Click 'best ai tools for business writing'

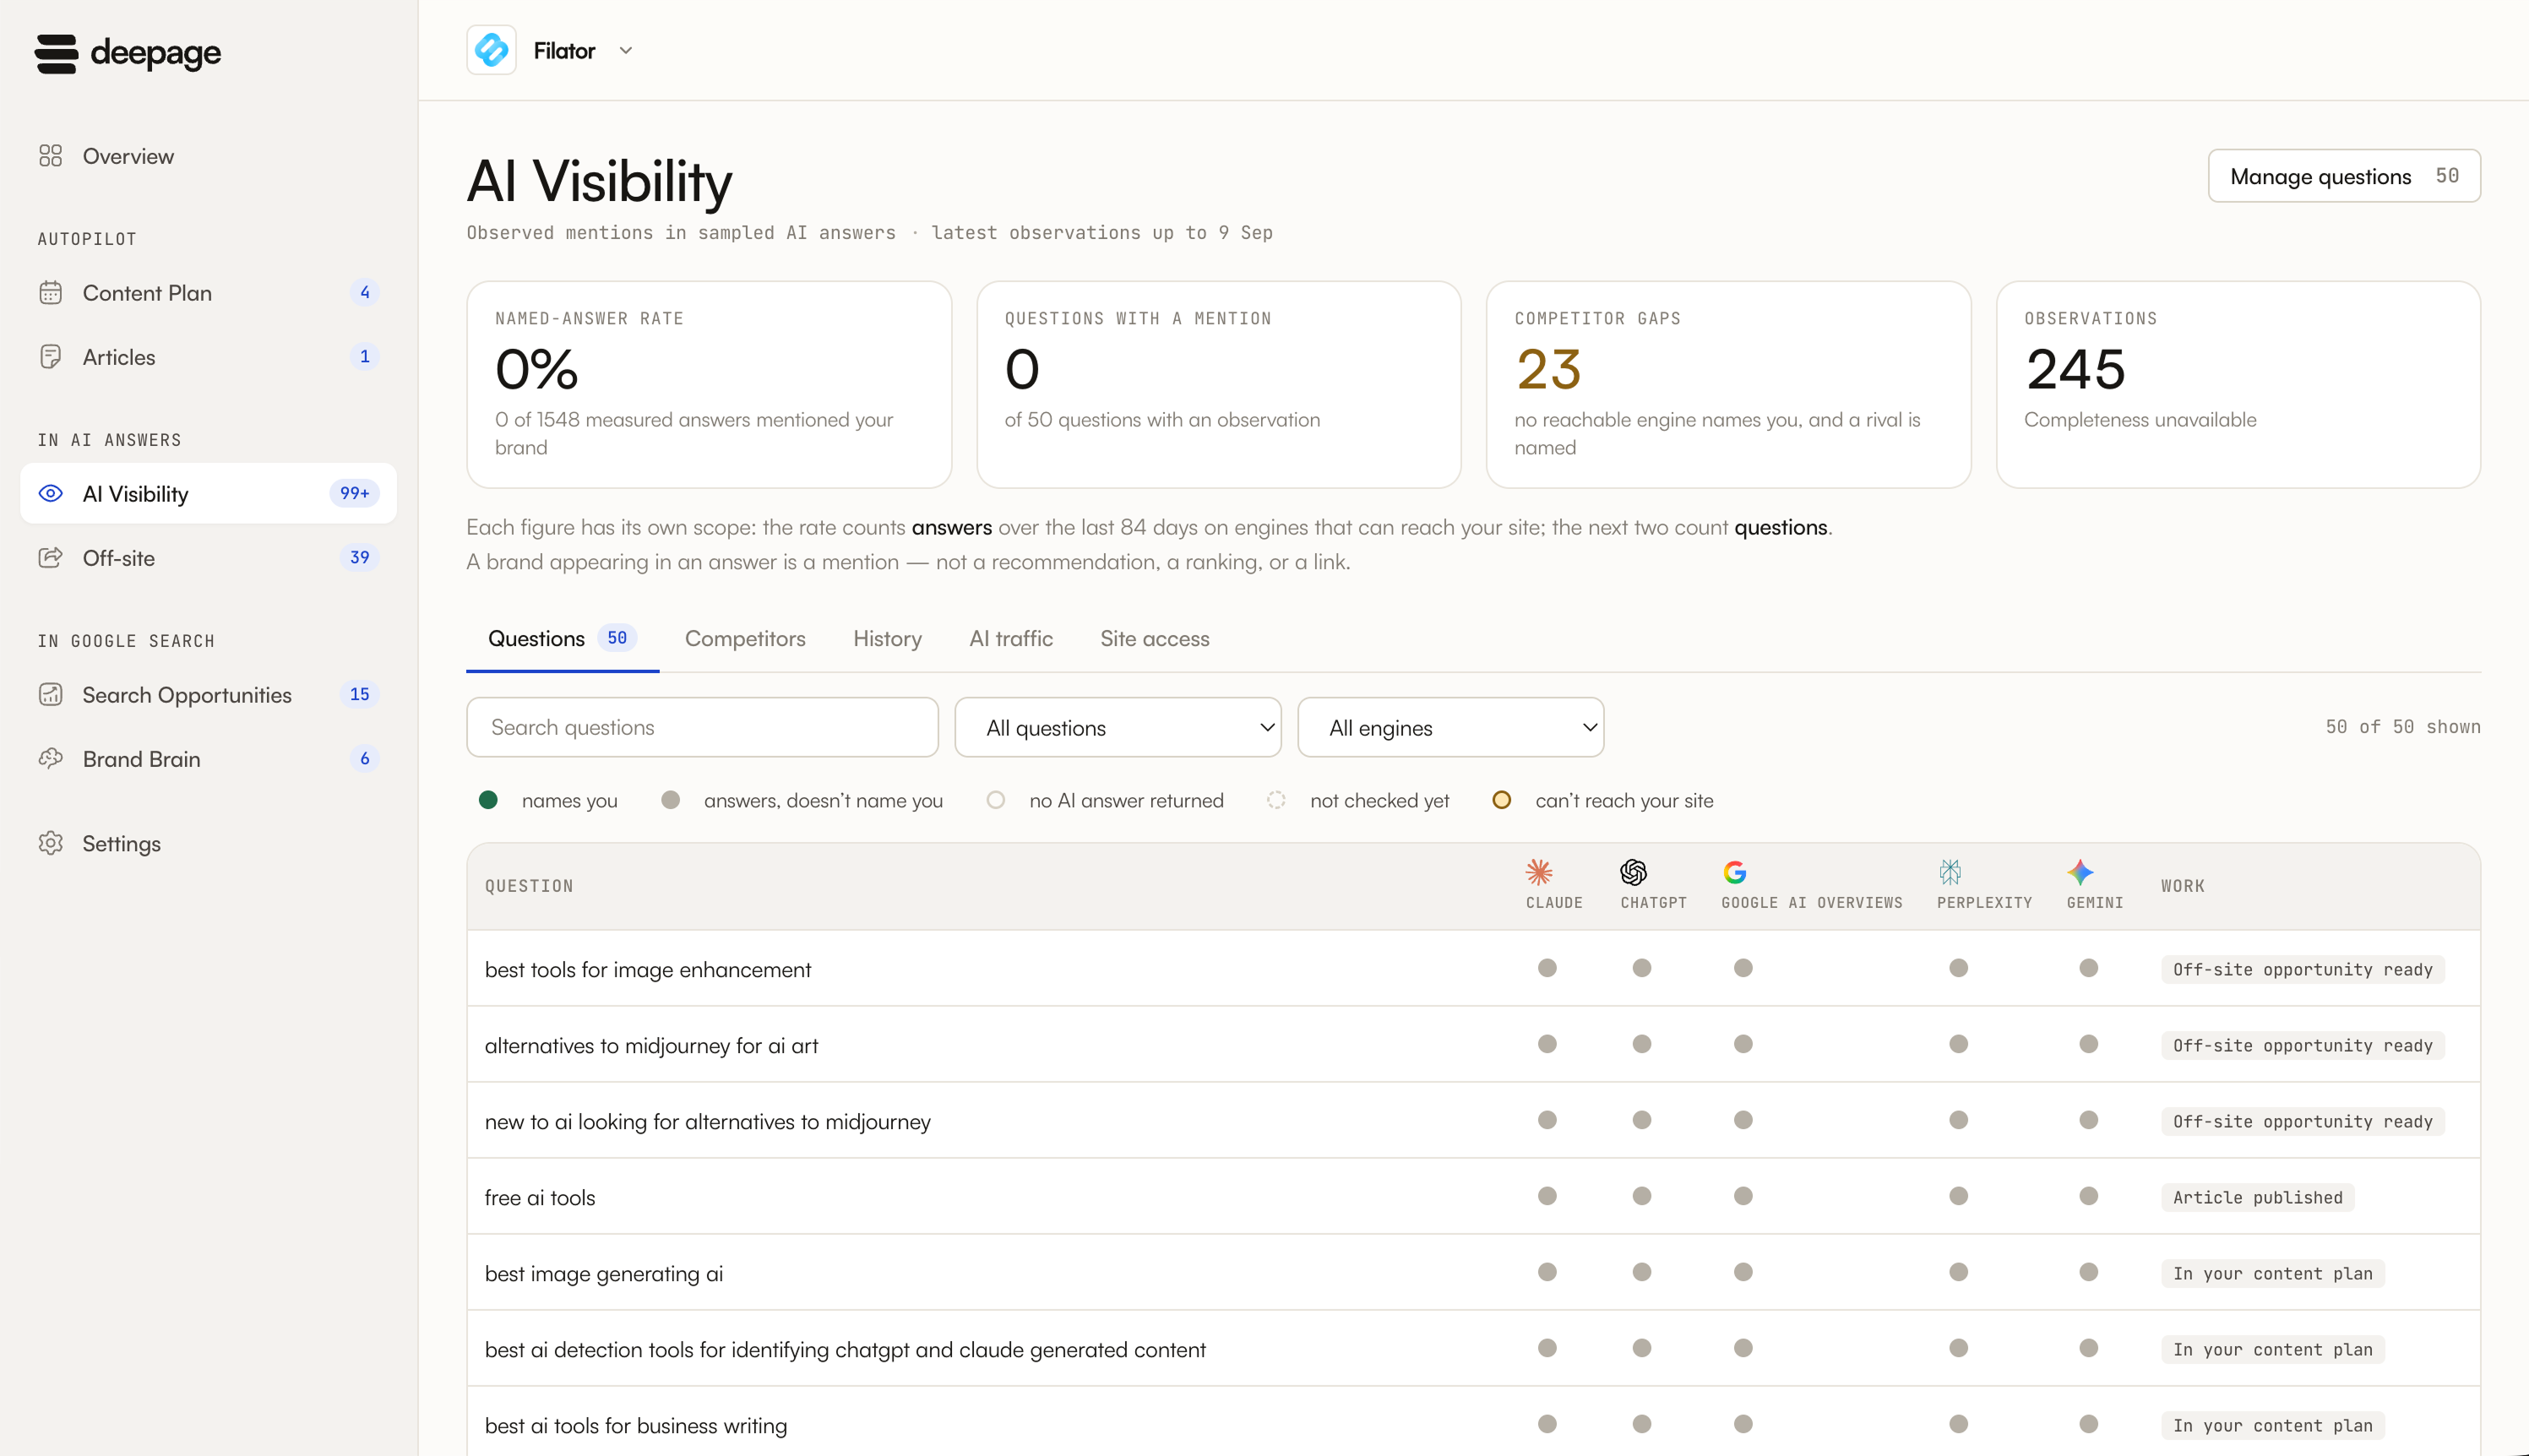pos(636,1425)
